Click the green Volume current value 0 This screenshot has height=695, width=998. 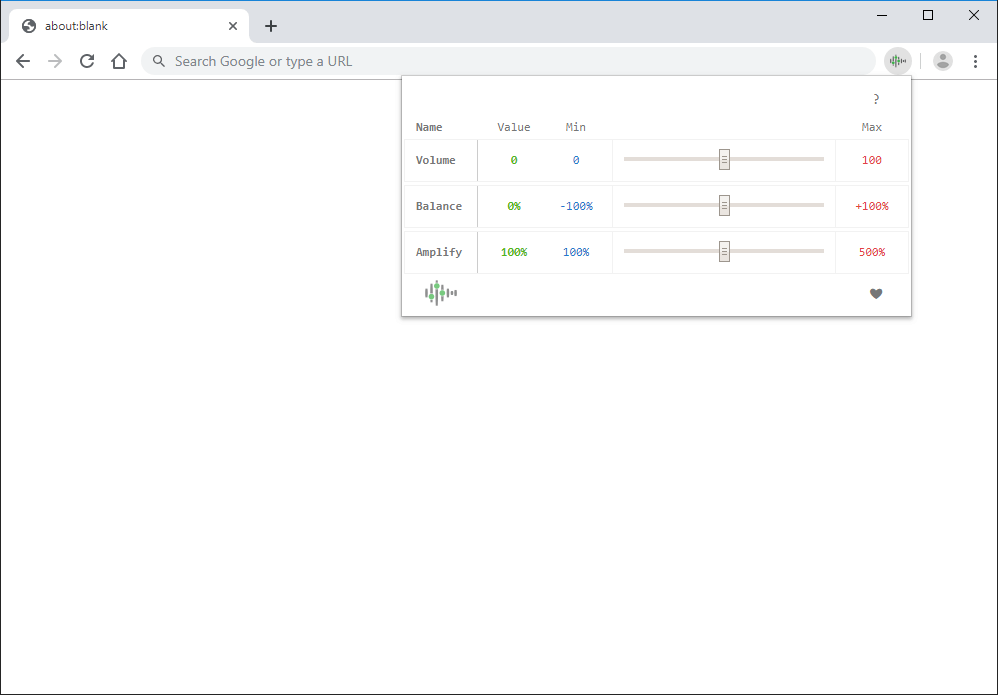coord(514,160)
